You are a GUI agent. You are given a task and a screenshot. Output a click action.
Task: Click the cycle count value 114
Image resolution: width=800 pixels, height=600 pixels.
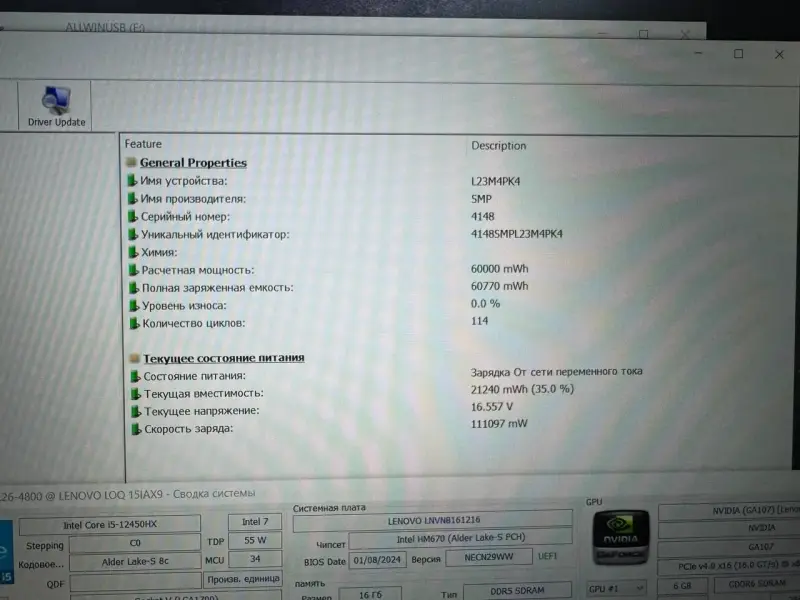[480, 321]
